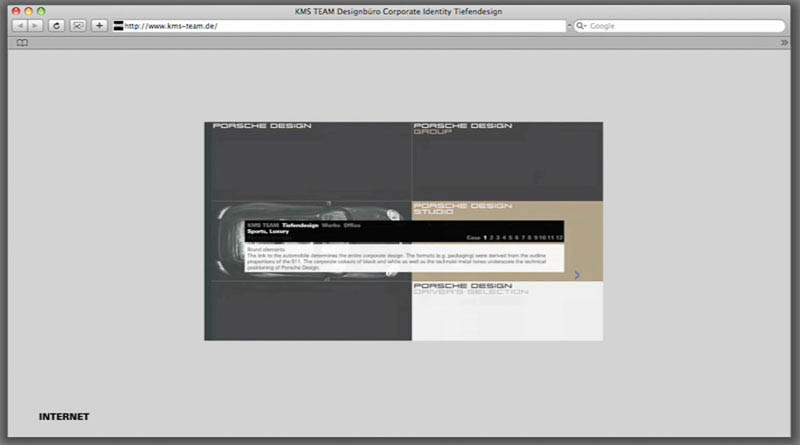Reload the page with the refresh button
Viewport: 800px width, 445px height.
point(56,26)
